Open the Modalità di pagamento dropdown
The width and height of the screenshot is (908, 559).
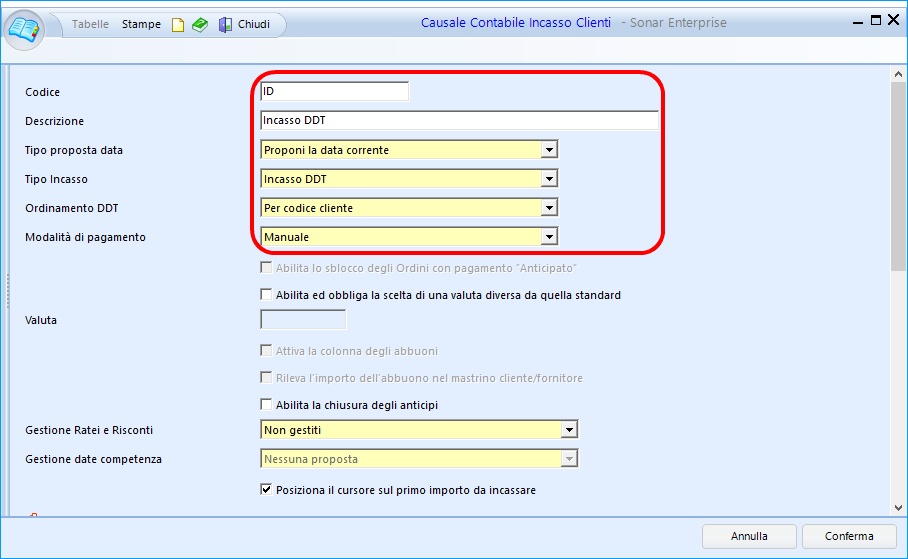(548, 237)
